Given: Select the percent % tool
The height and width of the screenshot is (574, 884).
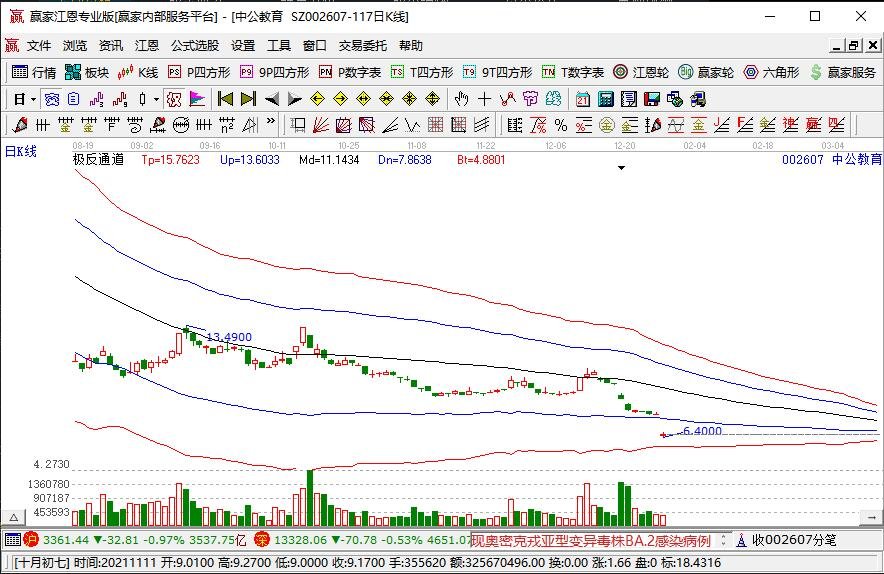Looking at the screenshot, I should point(561,125).
